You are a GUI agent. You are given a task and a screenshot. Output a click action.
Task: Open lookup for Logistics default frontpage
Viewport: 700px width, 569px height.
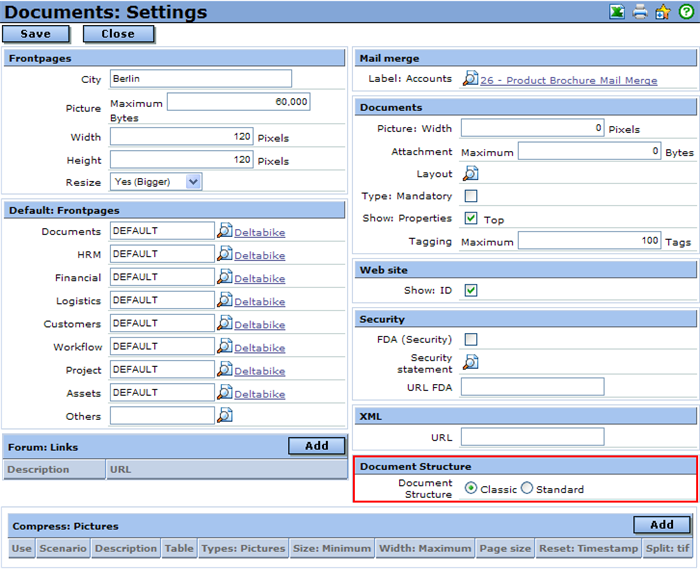(x=225, y=300)
